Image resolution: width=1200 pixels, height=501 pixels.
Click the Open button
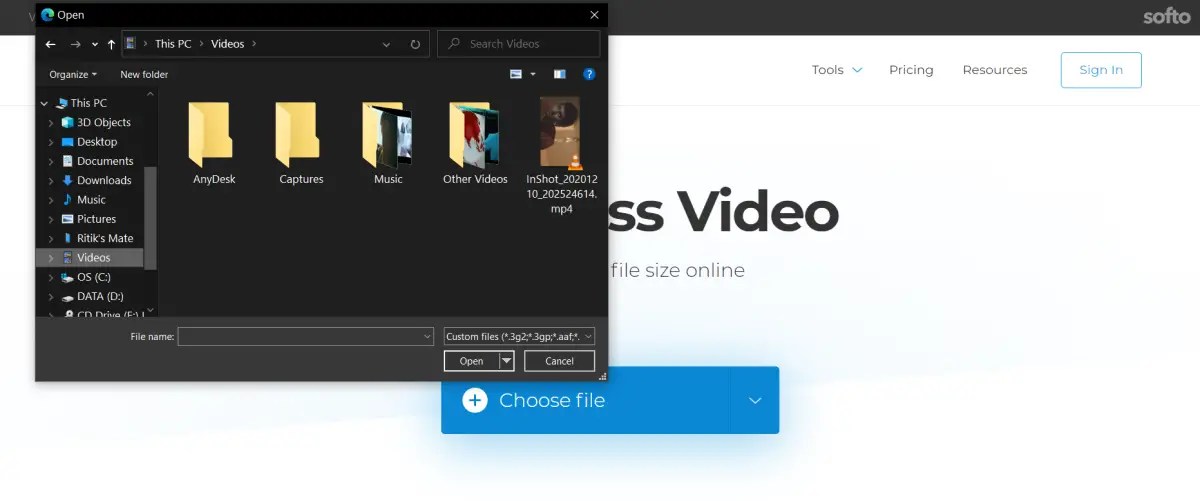(471, 361)
